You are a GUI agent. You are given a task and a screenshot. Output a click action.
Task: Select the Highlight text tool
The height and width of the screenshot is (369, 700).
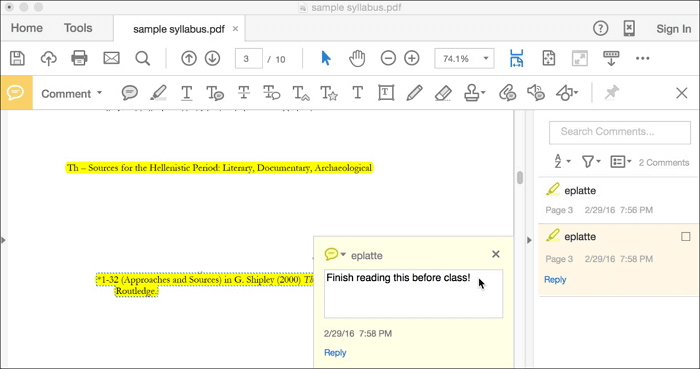(x=158, y=93)
